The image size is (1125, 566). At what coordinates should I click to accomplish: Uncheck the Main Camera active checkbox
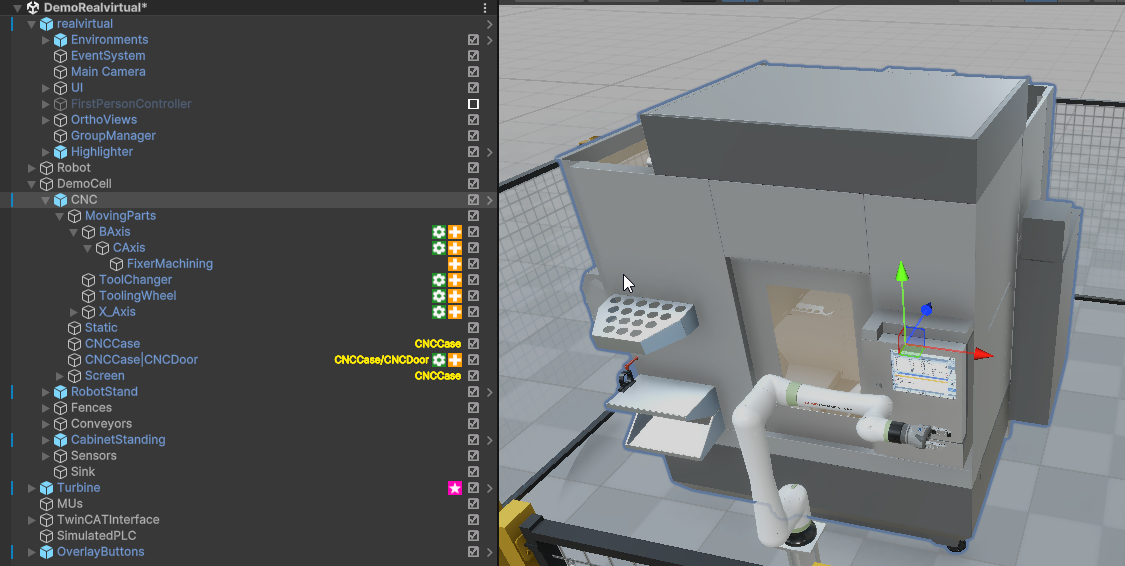[x=473, y=72]
